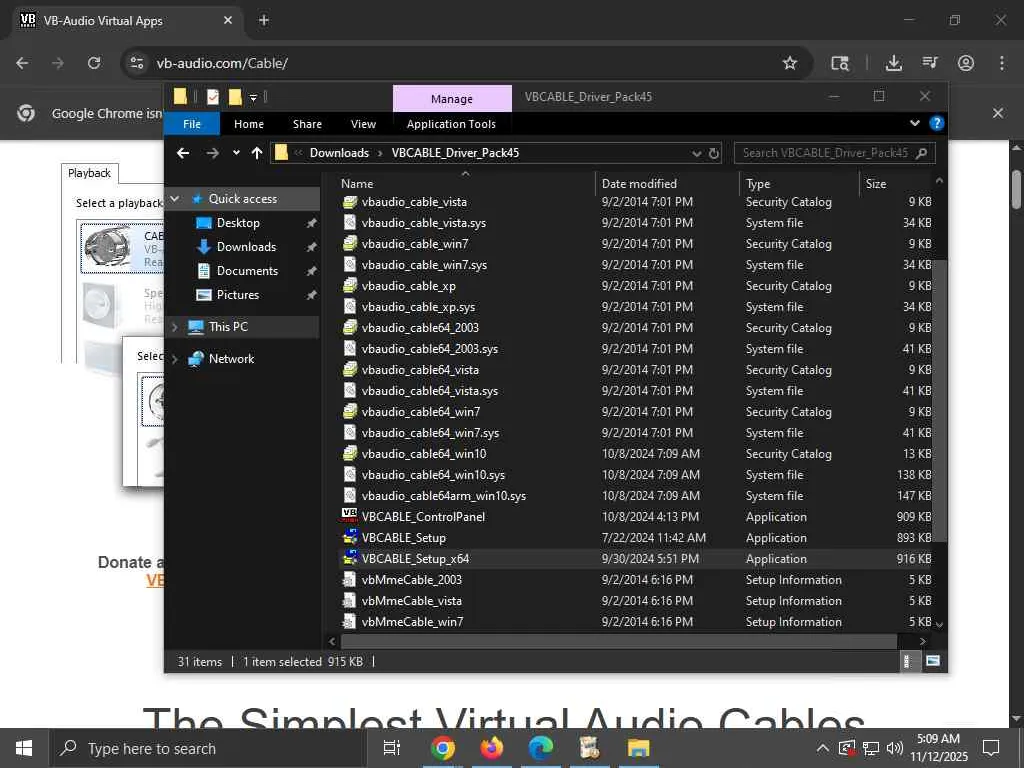Click the Explorer Help question mark icon
Image resolution: width=1024 pixels, height=768 pixels.
936,124
